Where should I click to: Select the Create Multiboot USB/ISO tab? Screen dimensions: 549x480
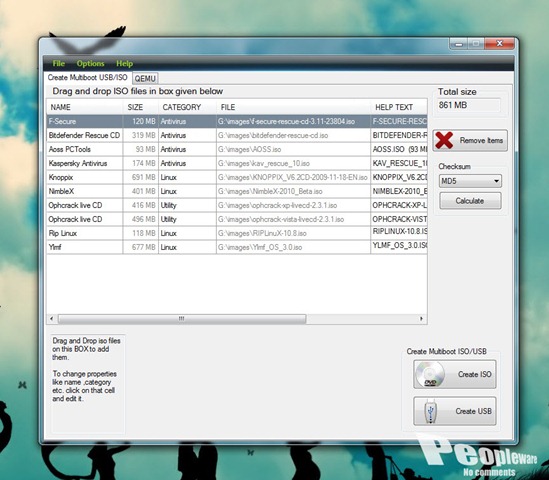pos(88,77)
